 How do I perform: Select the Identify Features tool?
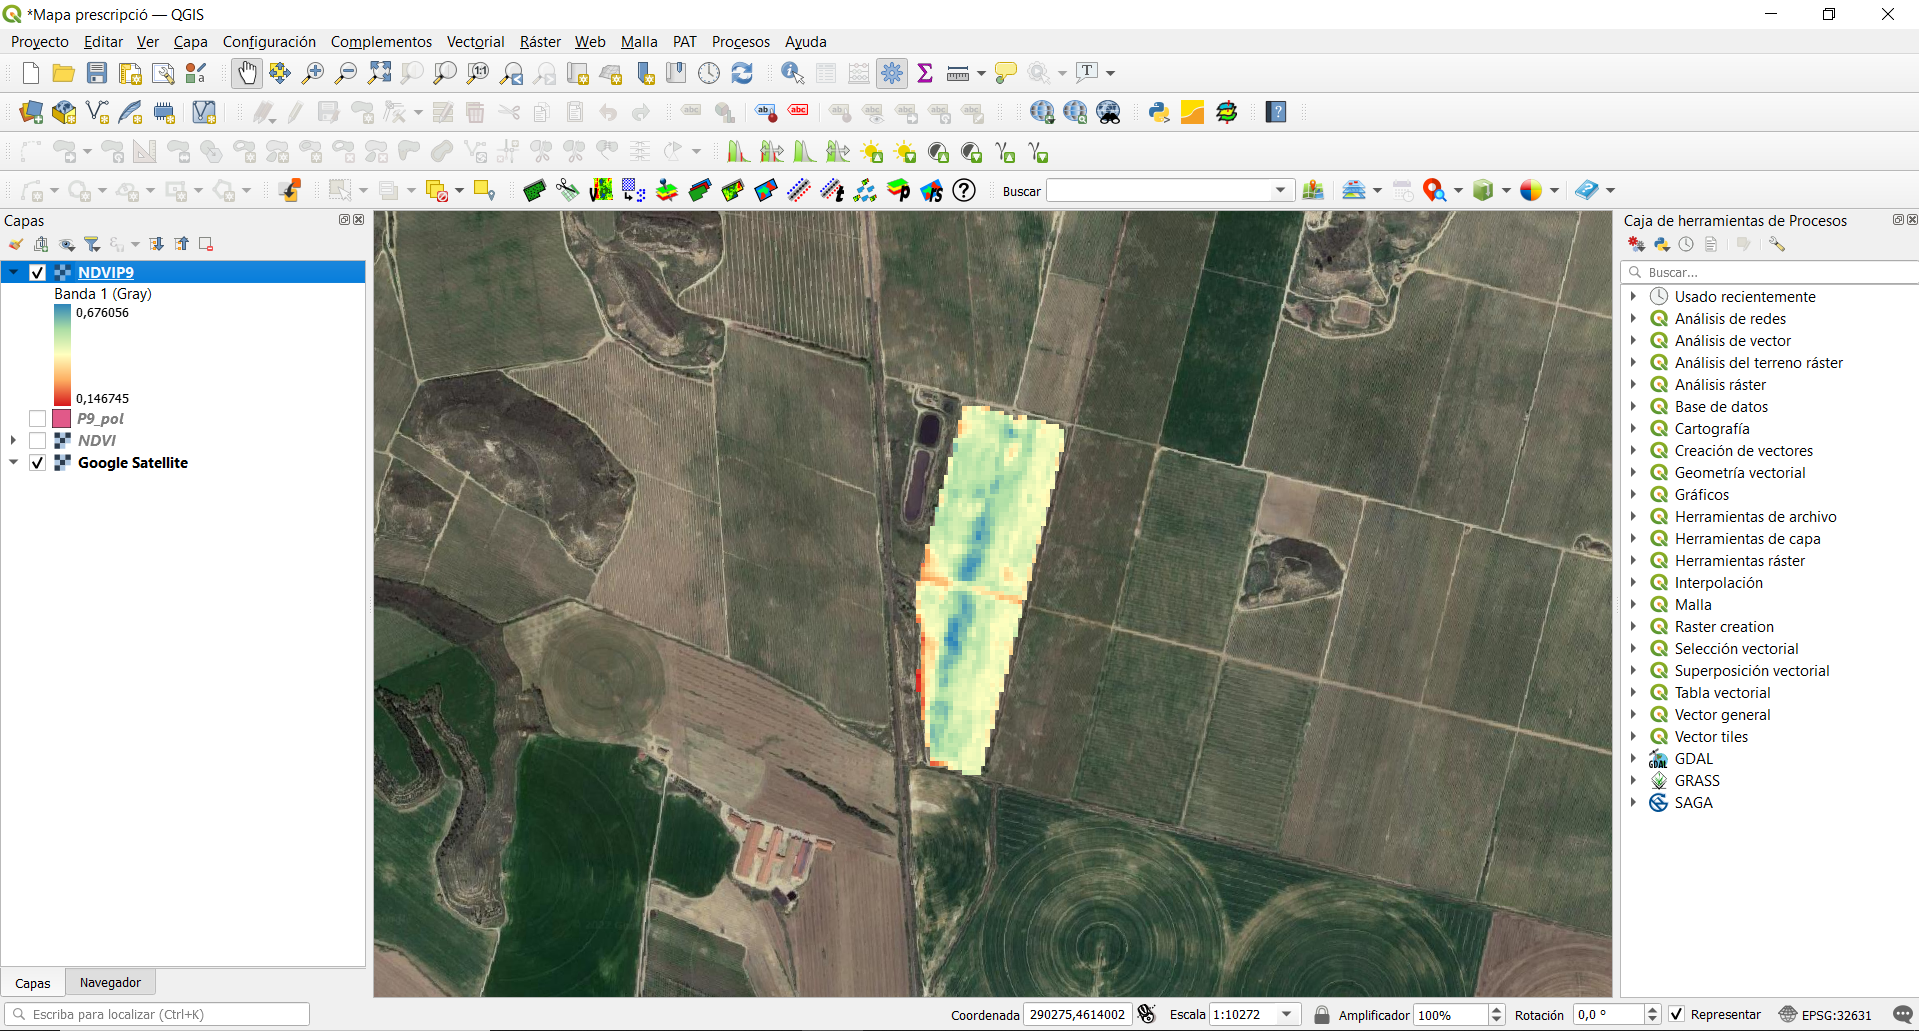coord(793,73)
